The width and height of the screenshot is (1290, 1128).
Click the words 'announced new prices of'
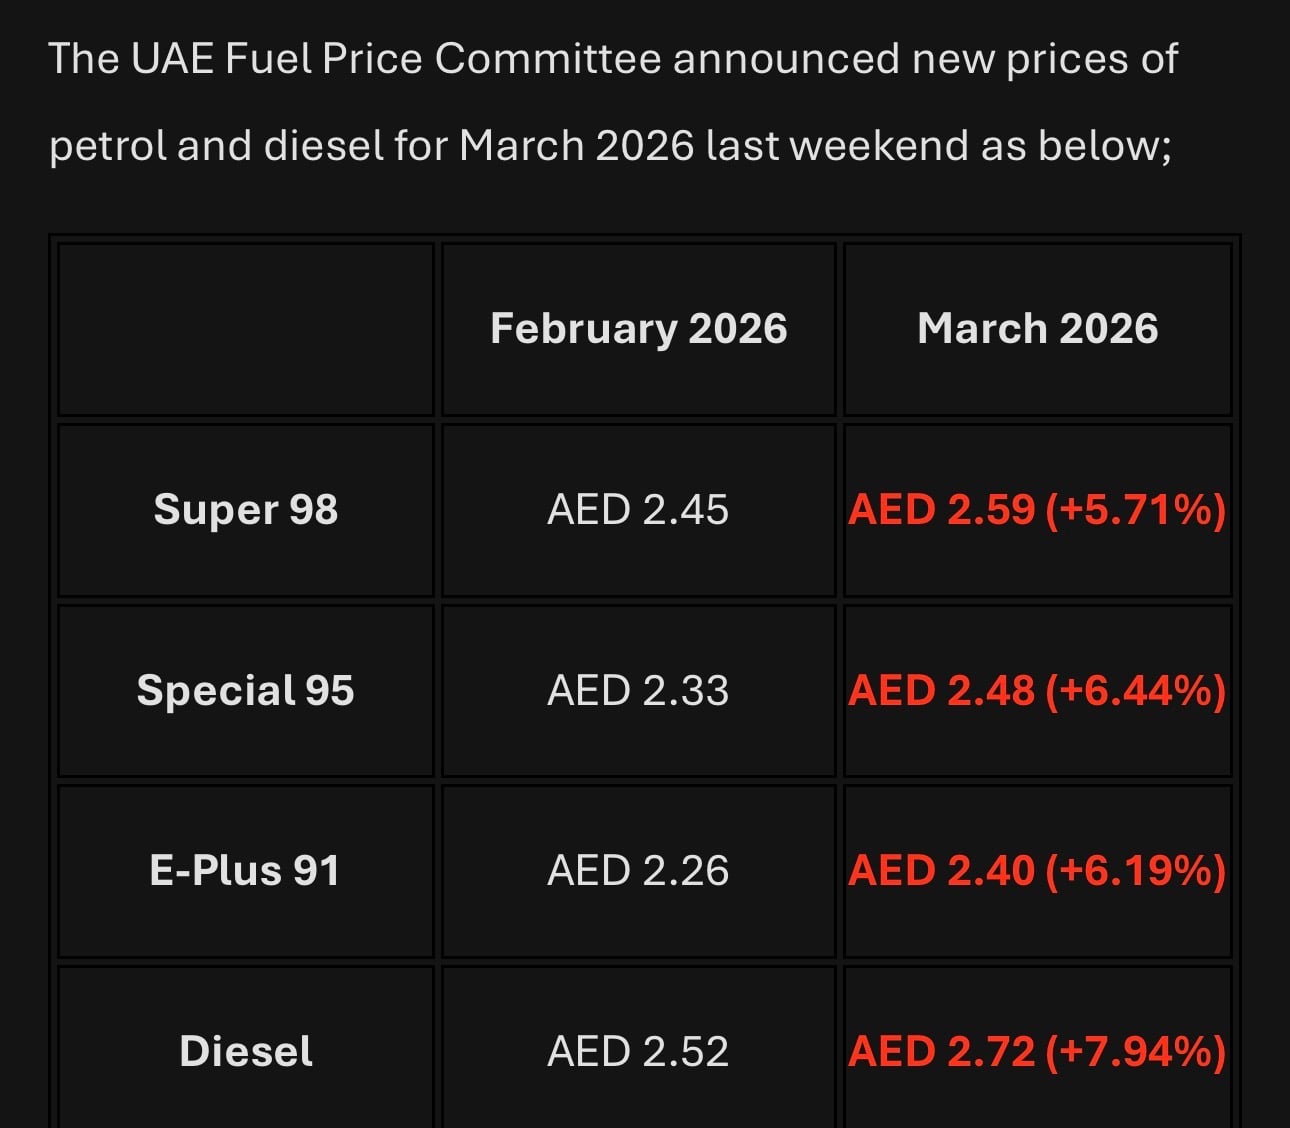point(926,59)
